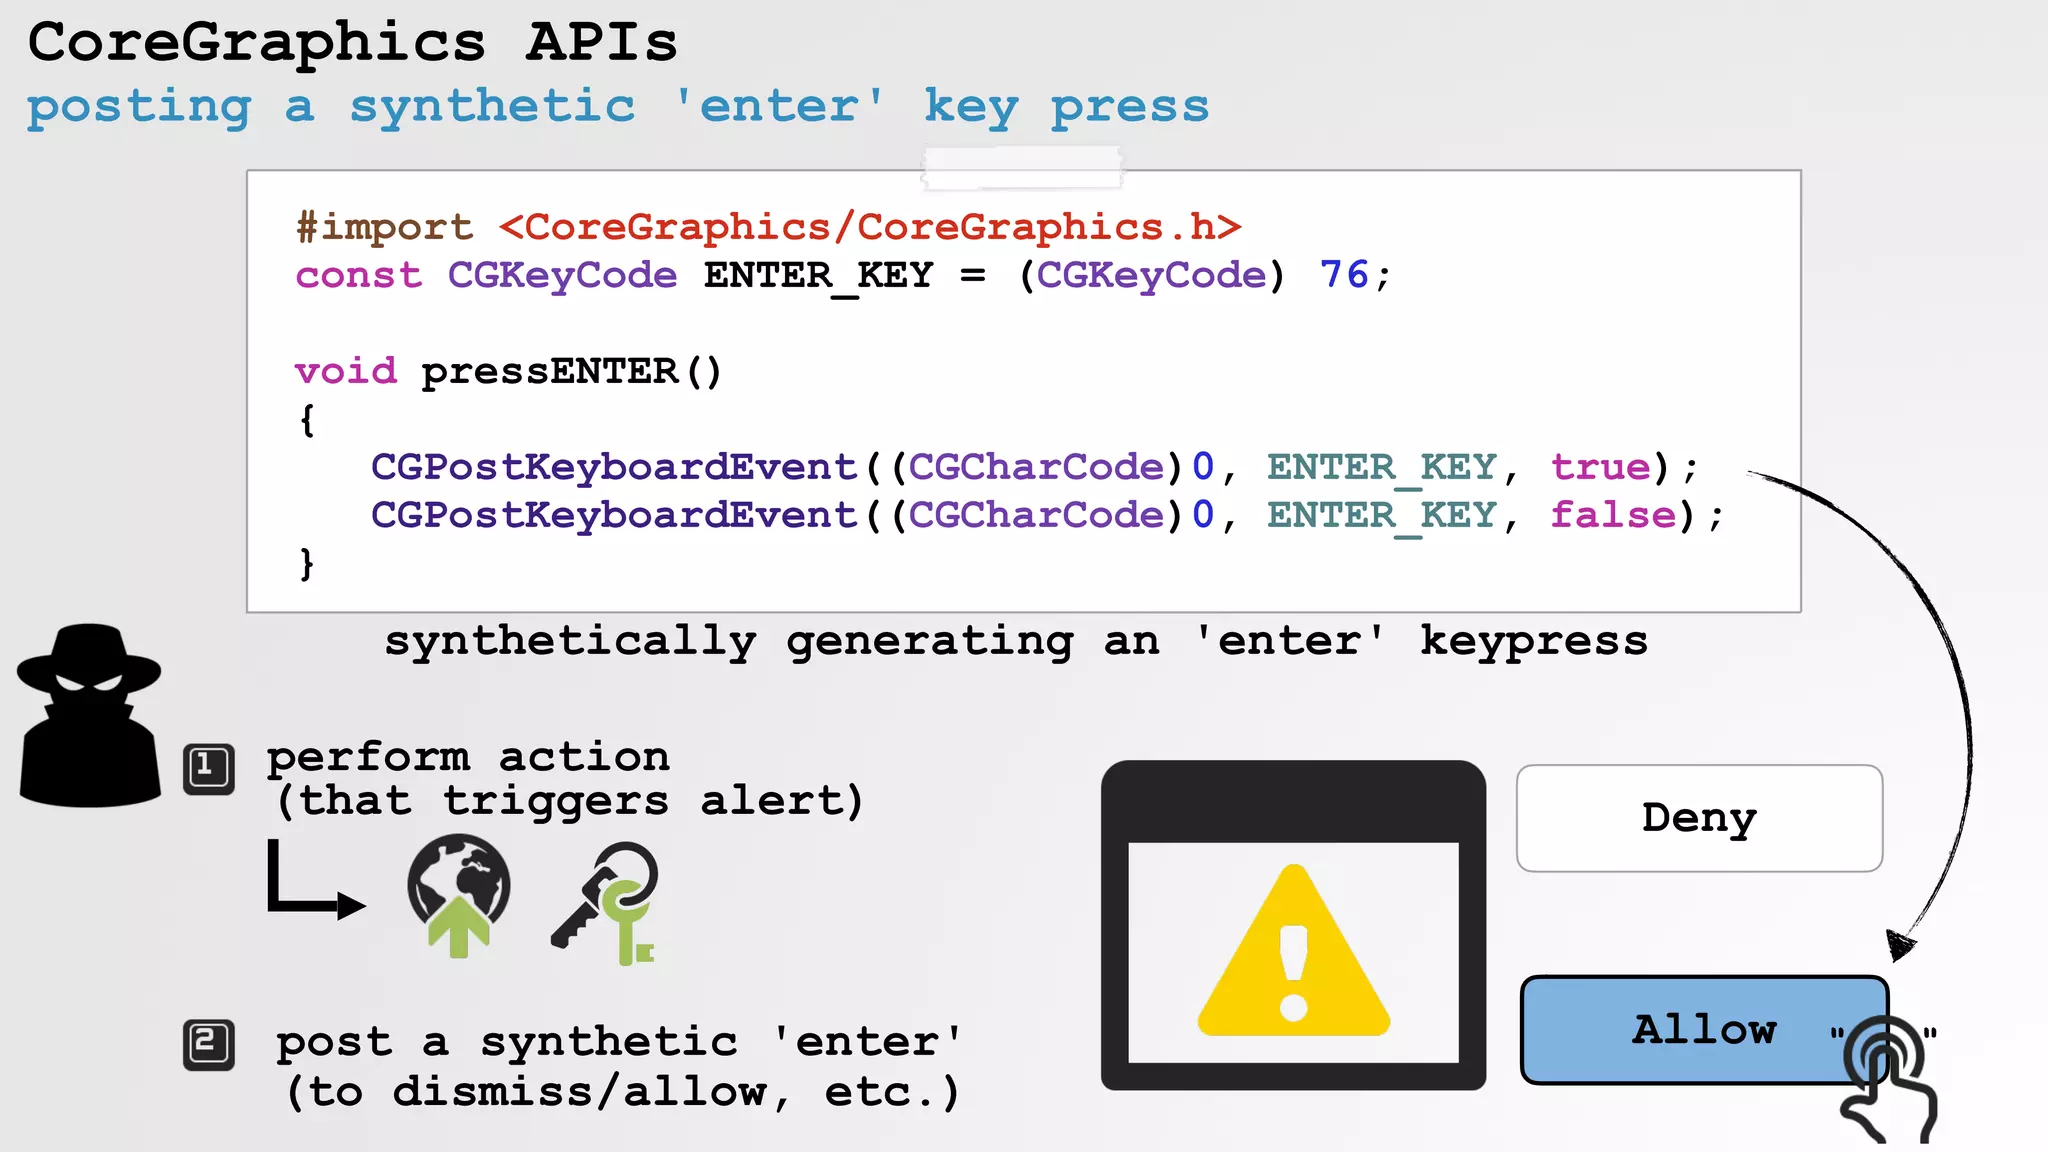Click the CGPostKeyboardEvent line ending in 'false'
This screenshot has height=1152, width=2048.
tap(1047, 515)
